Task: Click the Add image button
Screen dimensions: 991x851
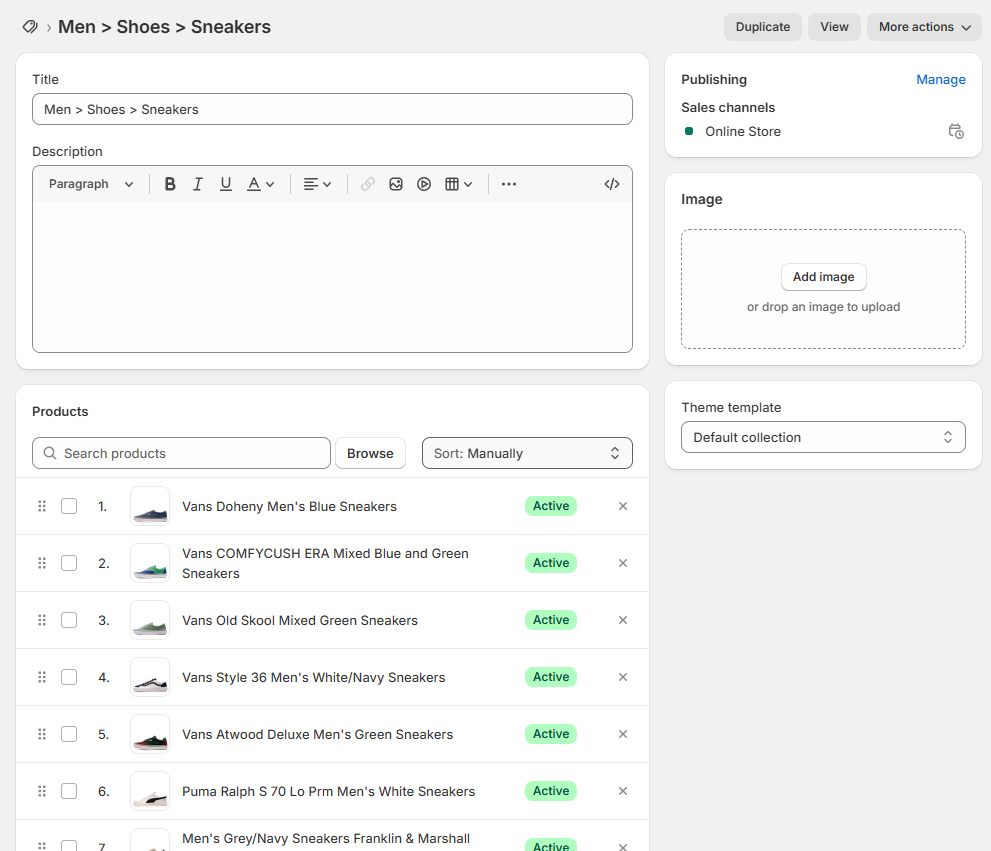Action: (x=823, y=277)
